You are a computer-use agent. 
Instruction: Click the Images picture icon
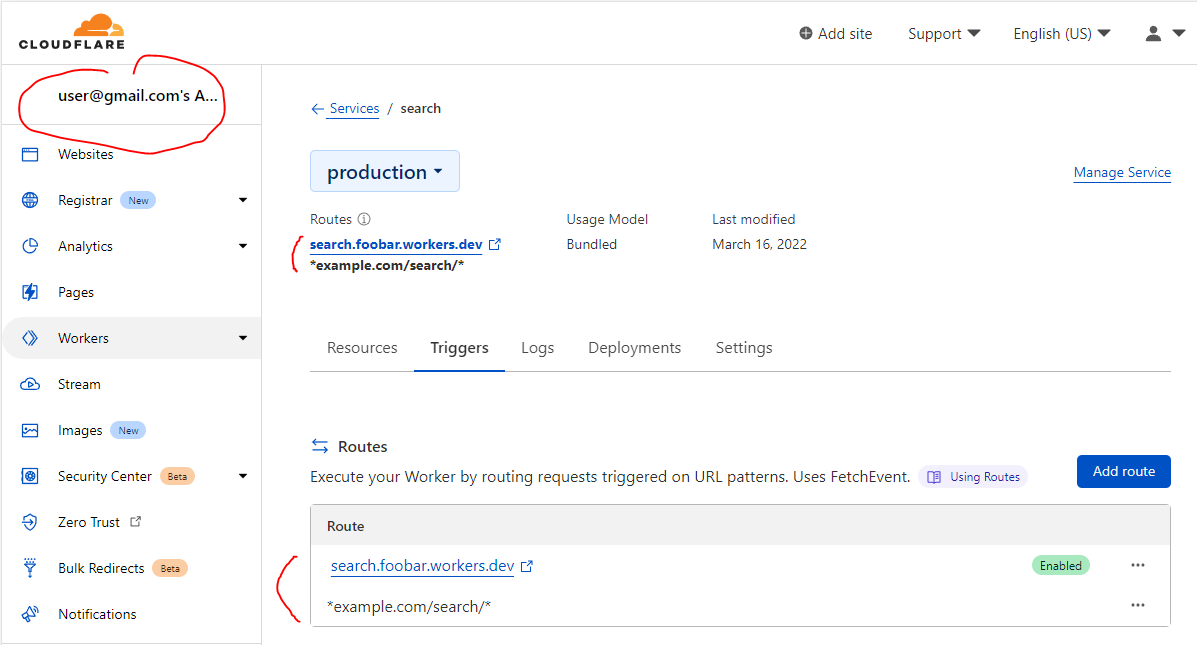point(30,431)
